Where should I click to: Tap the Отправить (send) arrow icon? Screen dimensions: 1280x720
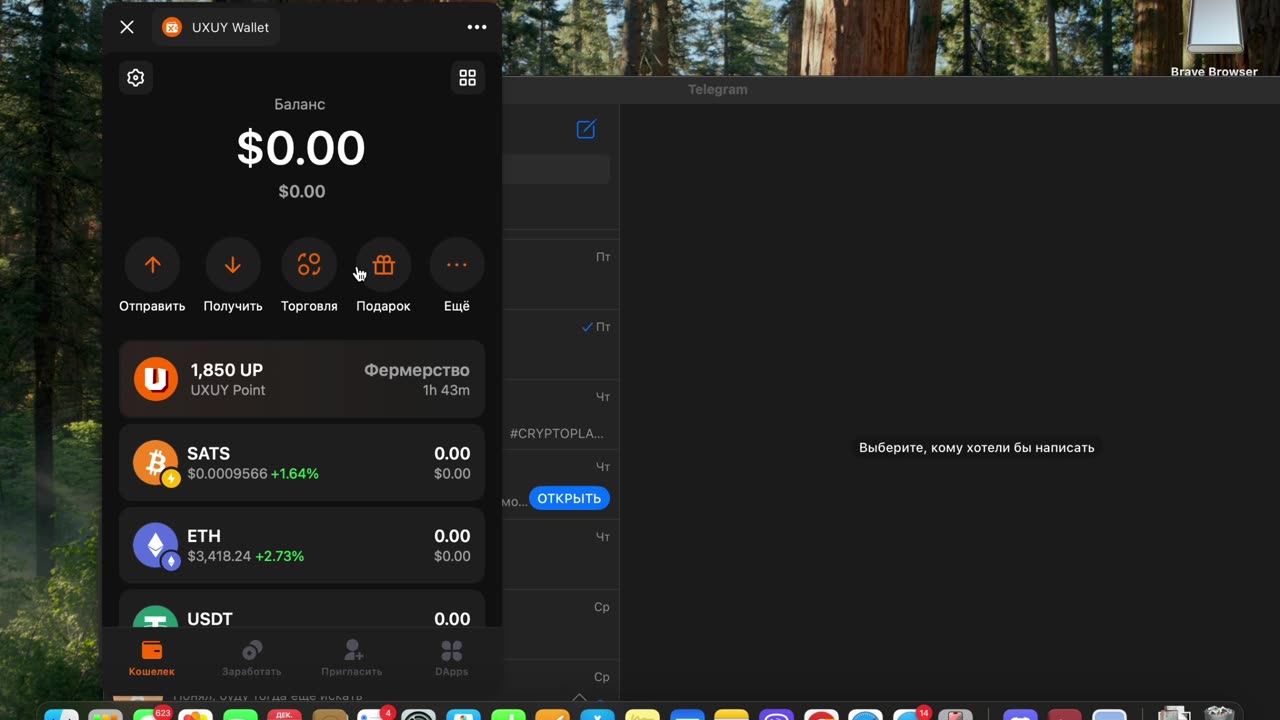152,265
